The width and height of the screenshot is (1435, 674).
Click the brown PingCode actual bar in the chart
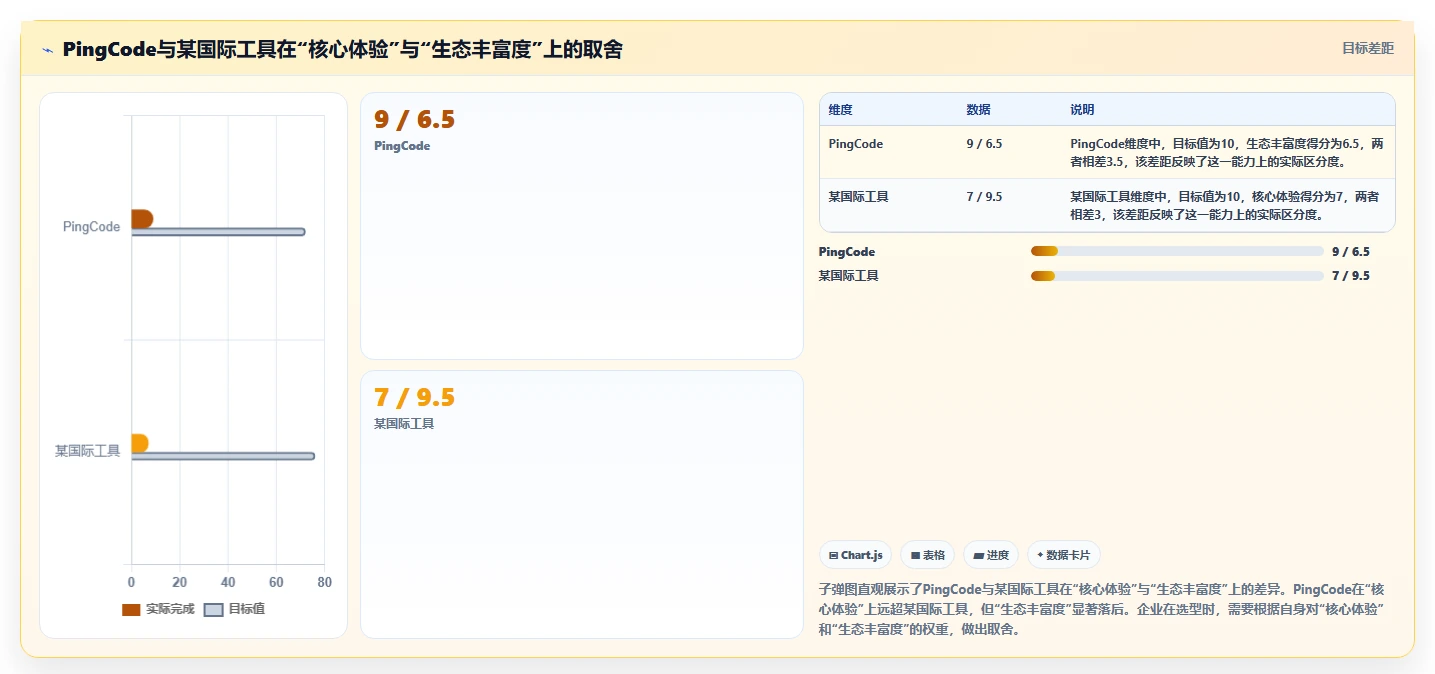[x=142, y=219]
